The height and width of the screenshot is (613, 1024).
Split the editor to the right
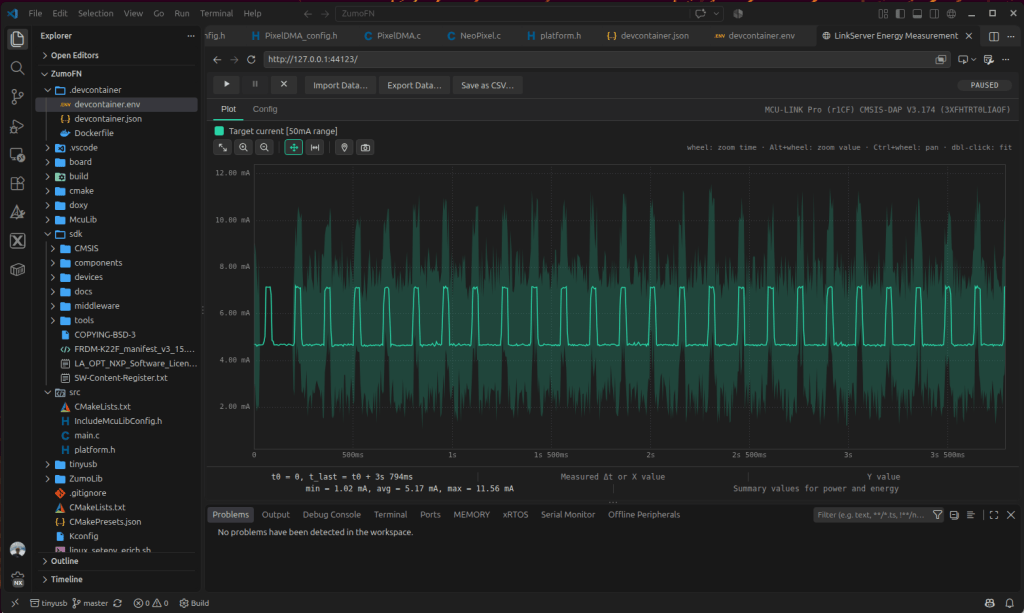click(x=994, y=36)
